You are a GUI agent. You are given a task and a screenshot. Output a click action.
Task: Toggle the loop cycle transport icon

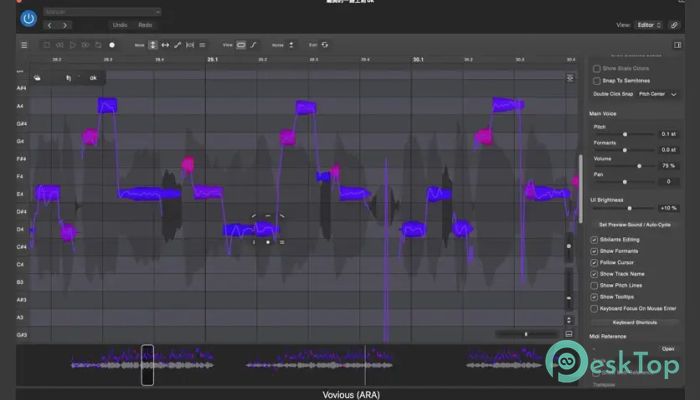[x=98, y=45]
